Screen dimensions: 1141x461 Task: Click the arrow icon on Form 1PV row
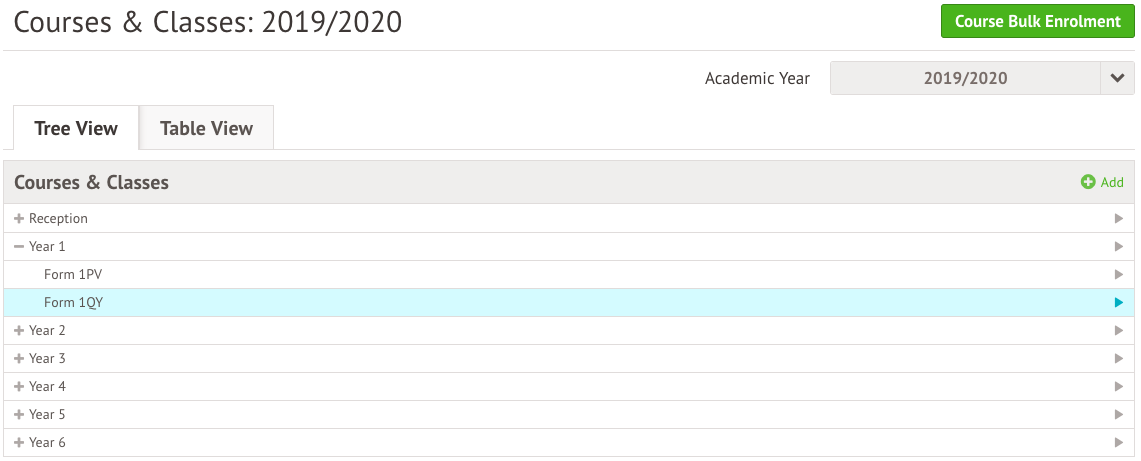(x=1119, y=275)
